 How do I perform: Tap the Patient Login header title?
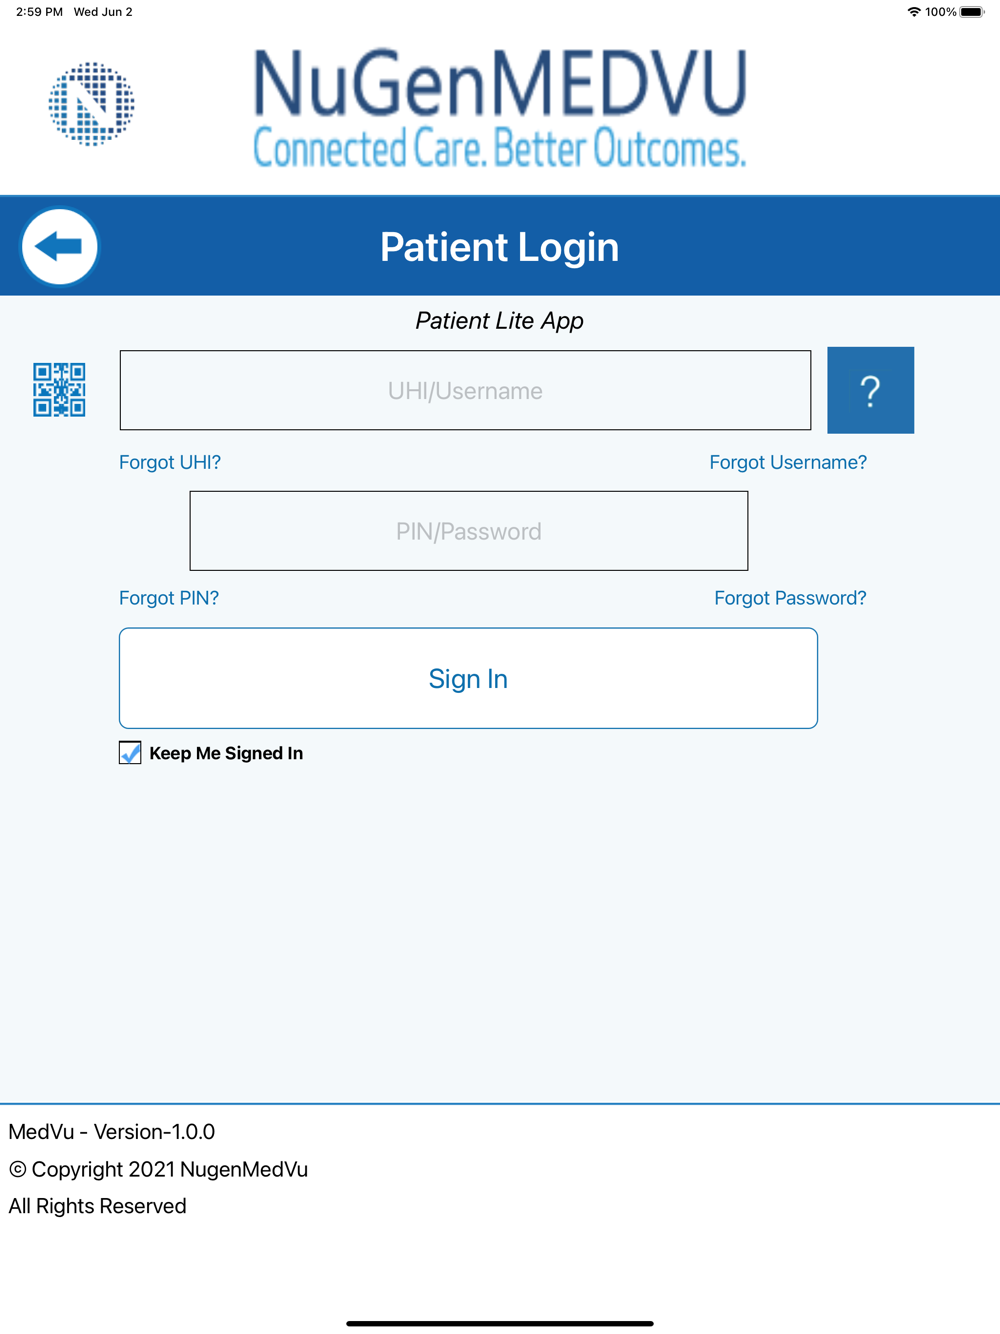coord(499,247)
